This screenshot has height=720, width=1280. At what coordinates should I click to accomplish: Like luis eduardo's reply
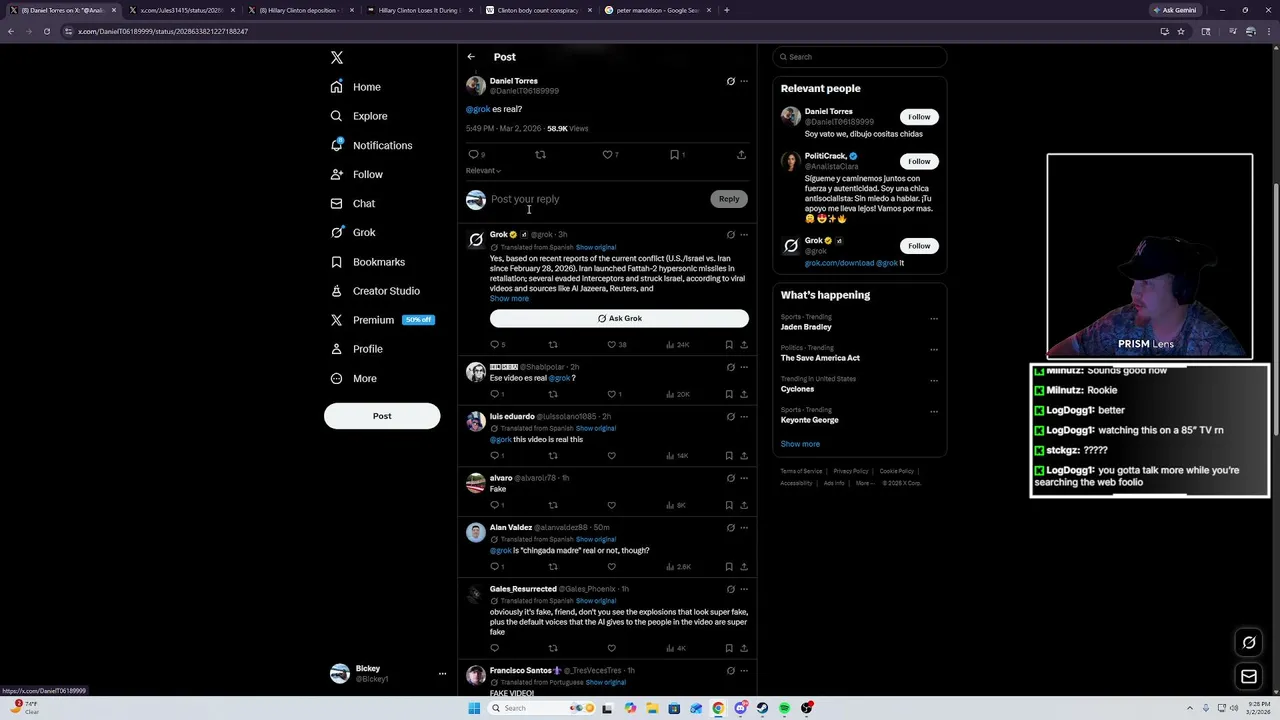click(x=612, y=456)
